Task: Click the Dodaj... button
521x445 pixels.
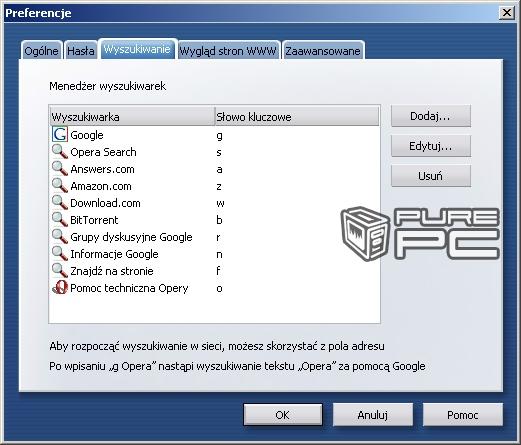Action: (431, 116)
